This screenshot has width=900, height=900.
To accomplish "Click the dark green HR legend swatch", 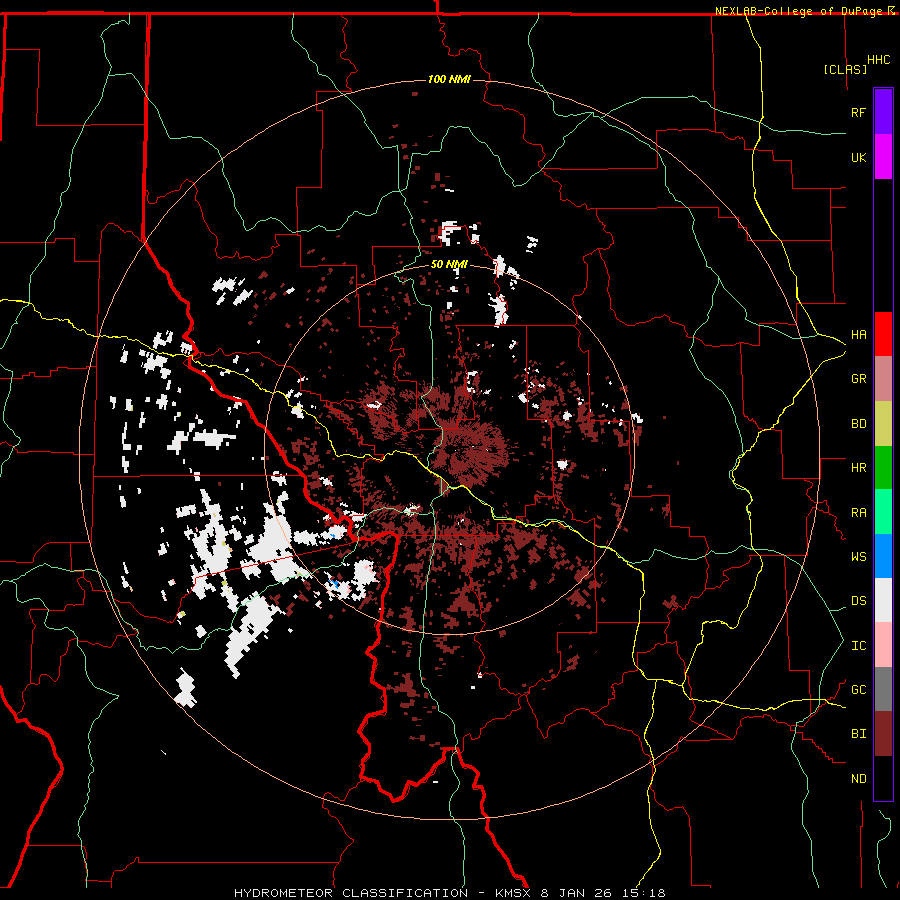I will pyautogui.click(x=883, y=468).
